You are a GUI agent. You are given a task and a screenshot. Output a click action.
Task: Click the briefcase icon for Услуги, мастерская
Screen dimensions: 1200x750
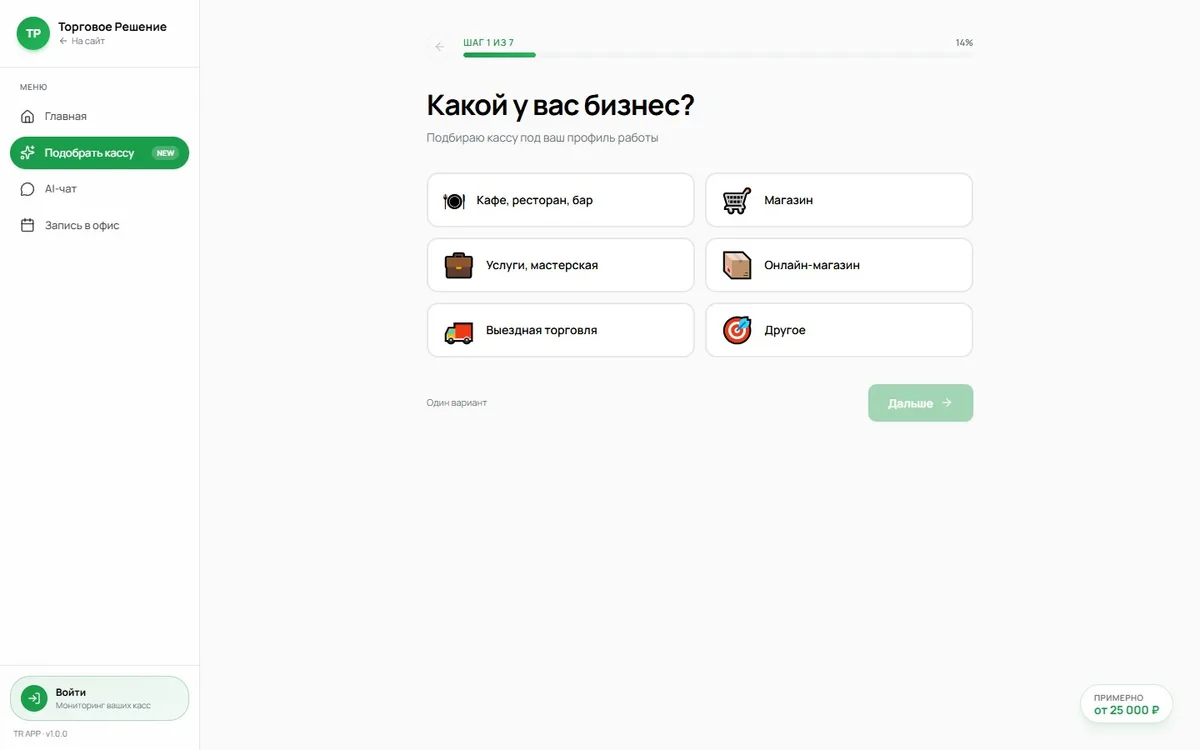458,265
